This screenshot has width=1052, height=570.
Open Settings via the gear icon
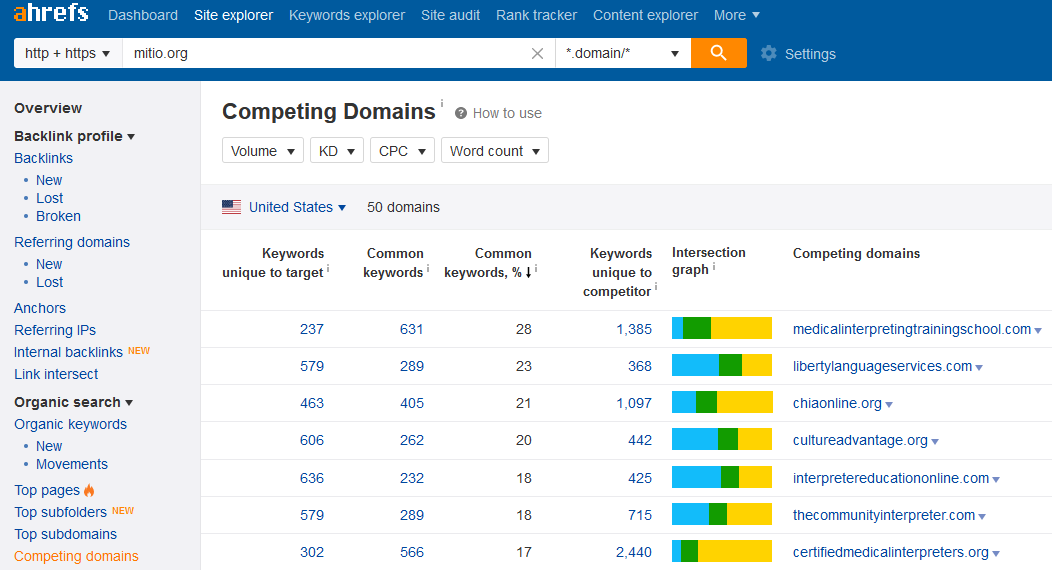(x=769, y=54)
